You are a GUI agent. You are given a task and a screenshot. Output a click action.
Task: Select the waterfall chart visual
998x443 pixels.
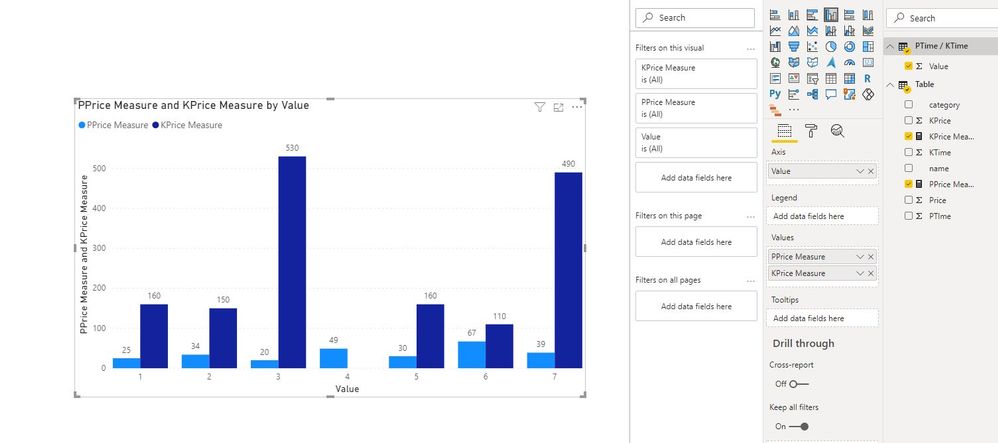(x=775, y=46)
